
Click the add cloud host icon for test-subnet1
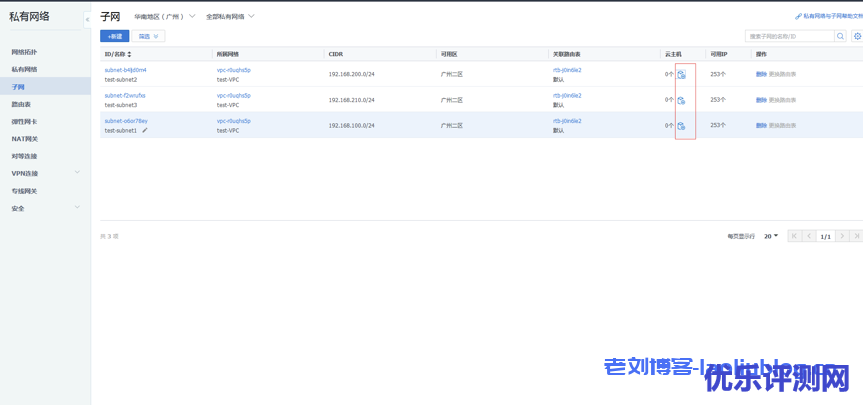pos(681,126)
